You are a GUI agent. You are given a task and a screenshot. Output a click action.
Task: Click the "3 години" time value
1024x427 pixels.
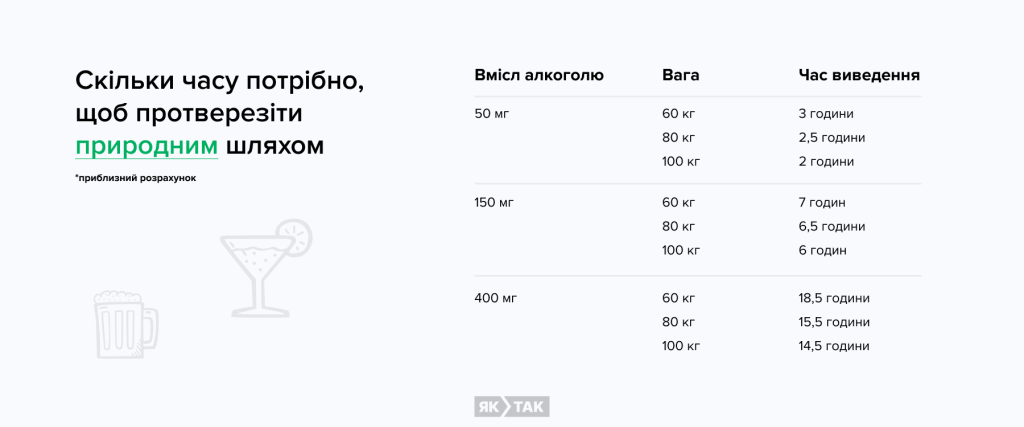click(x=826, y=113)
